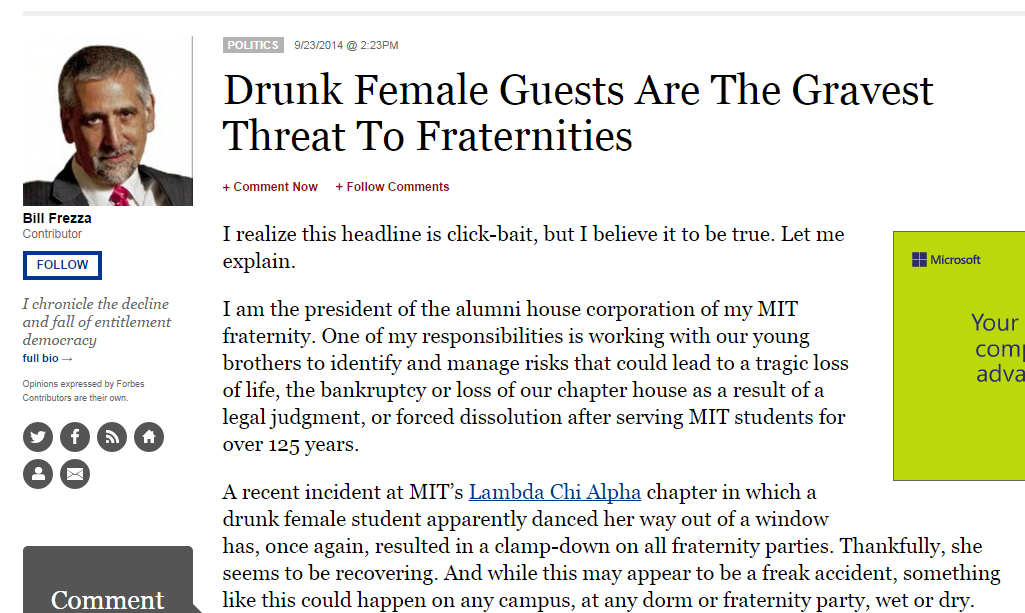Open the RSS feed icon
Image resolution: width=1025 pixels, height=613 pixels.
pos(112,437)
